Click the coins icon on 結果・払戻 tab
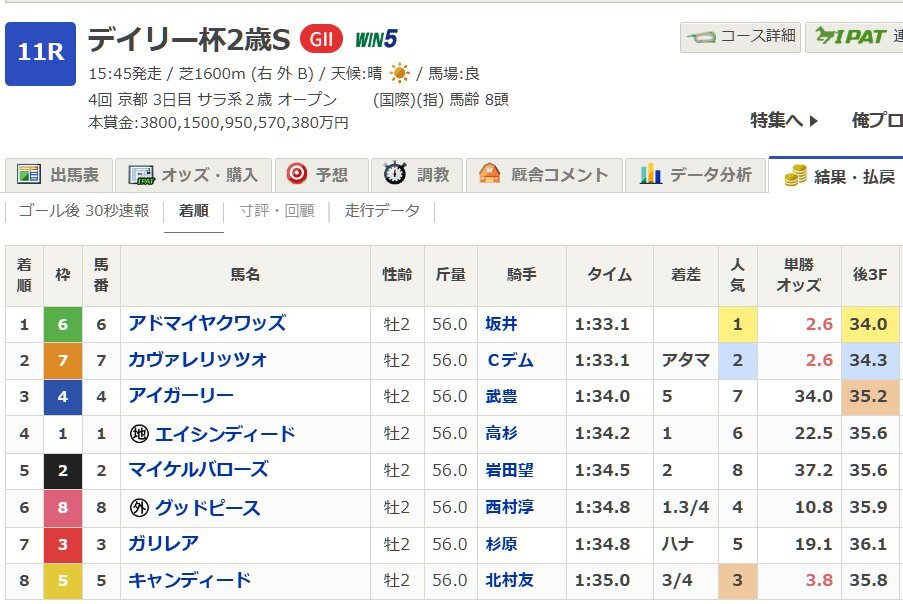The width and height of the screenshot is (903, 604). point(794,174)
